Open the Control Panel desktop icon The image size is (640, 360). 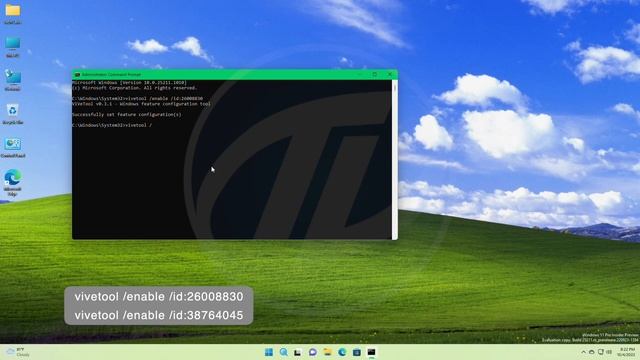click(13, 147)
